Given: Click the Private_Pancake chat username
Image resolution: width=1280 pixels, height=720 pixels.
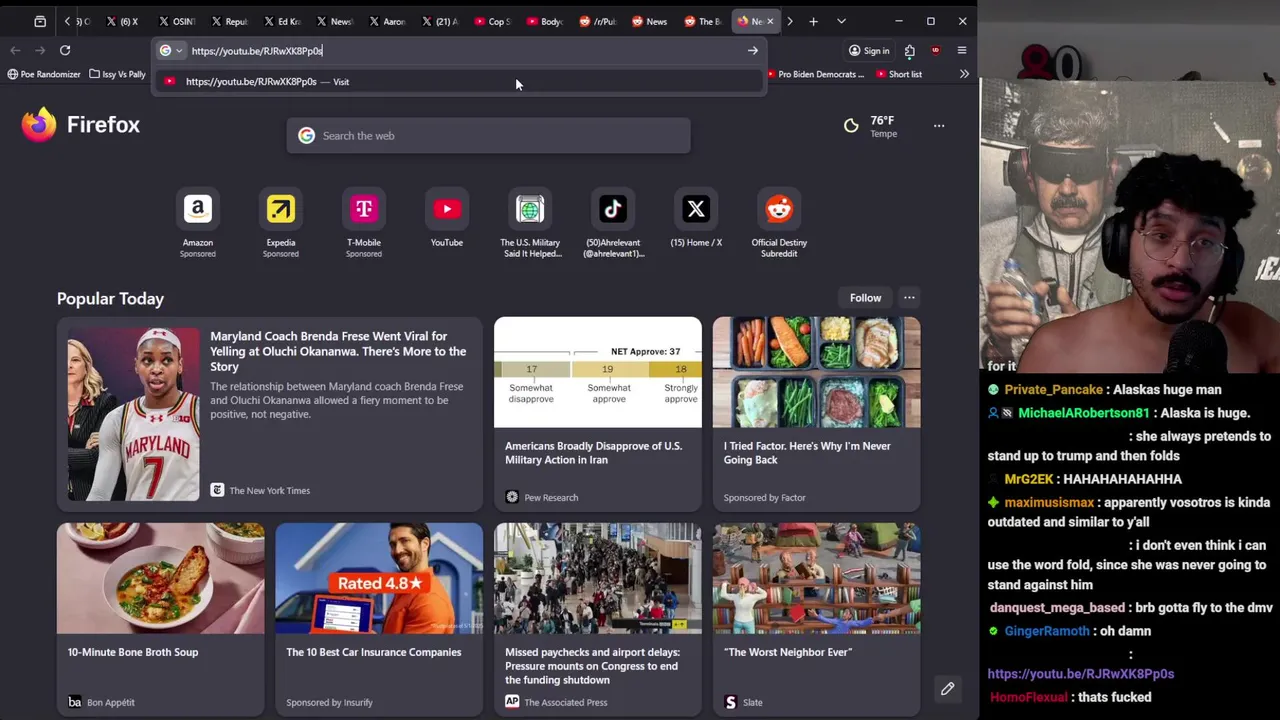Looking at the screenshot, I should 1054,390.
